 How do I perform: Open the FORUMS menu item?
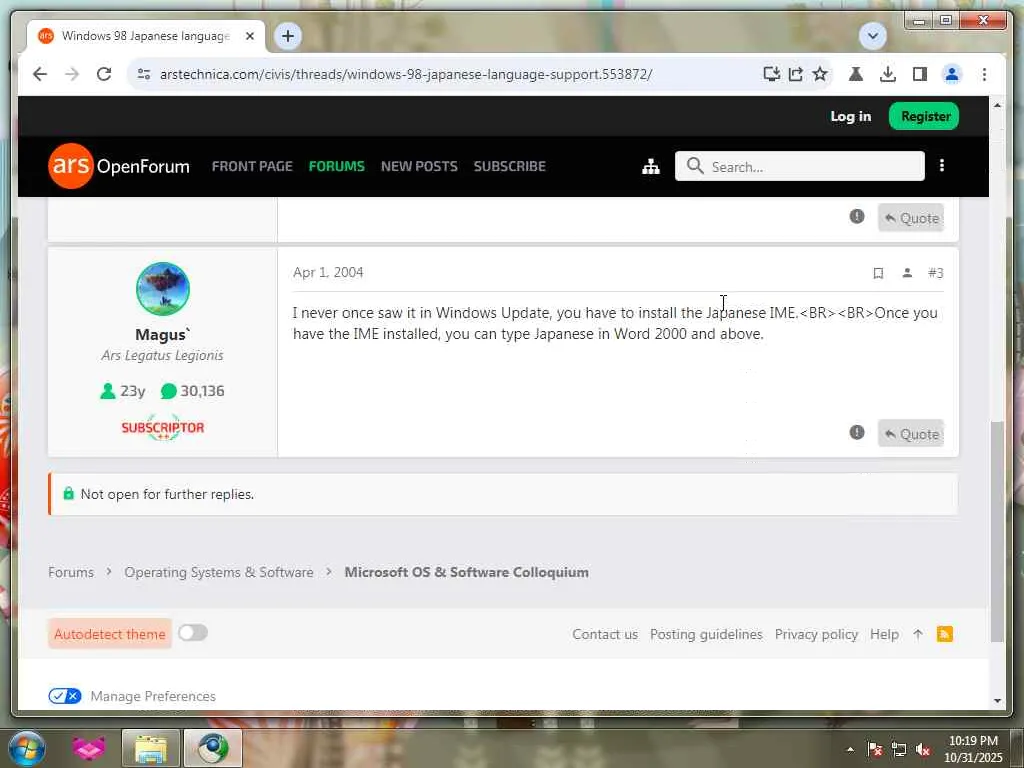[336, 167]
